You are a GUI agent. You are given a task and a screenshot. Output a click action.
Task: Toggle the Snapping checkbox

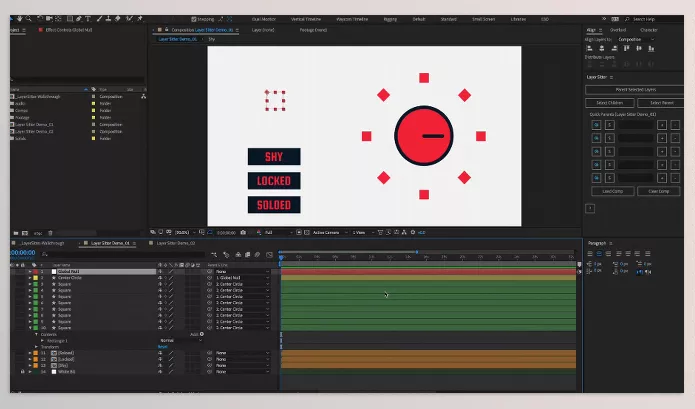[194, 19]
